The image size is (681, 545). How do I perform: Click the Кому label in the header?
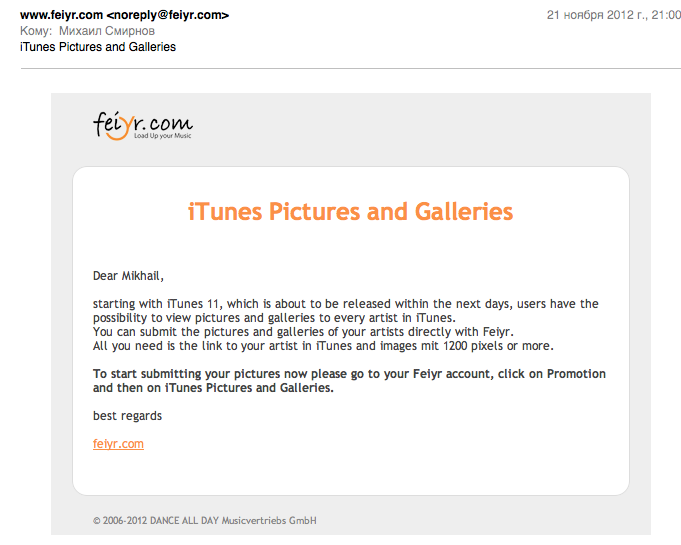pyautogui.click(x=36, y=31)
